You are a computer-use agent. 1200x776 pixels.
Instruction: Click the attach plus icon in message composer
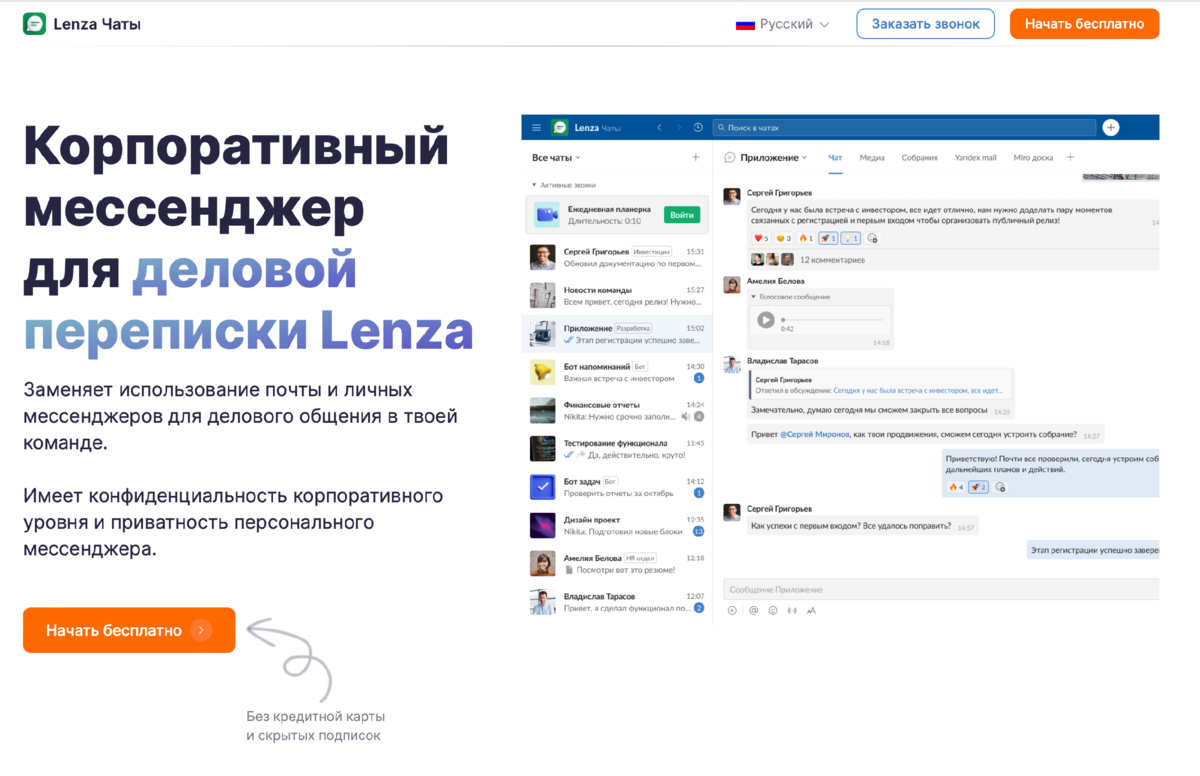tap(731, 610)
